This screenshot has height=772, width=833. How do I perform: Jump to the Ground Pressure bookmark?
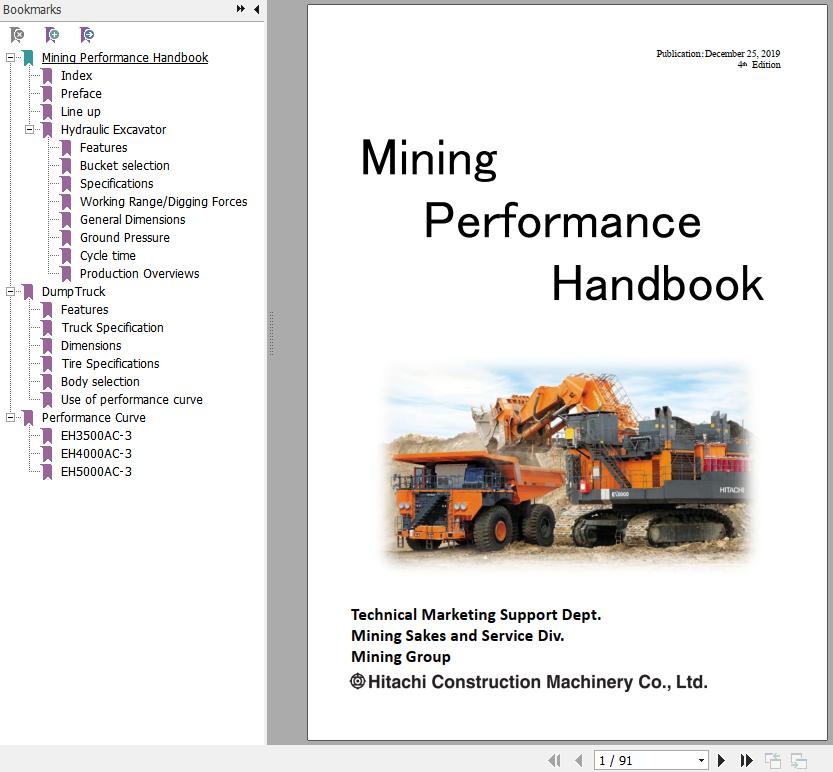tap(125, 237)
